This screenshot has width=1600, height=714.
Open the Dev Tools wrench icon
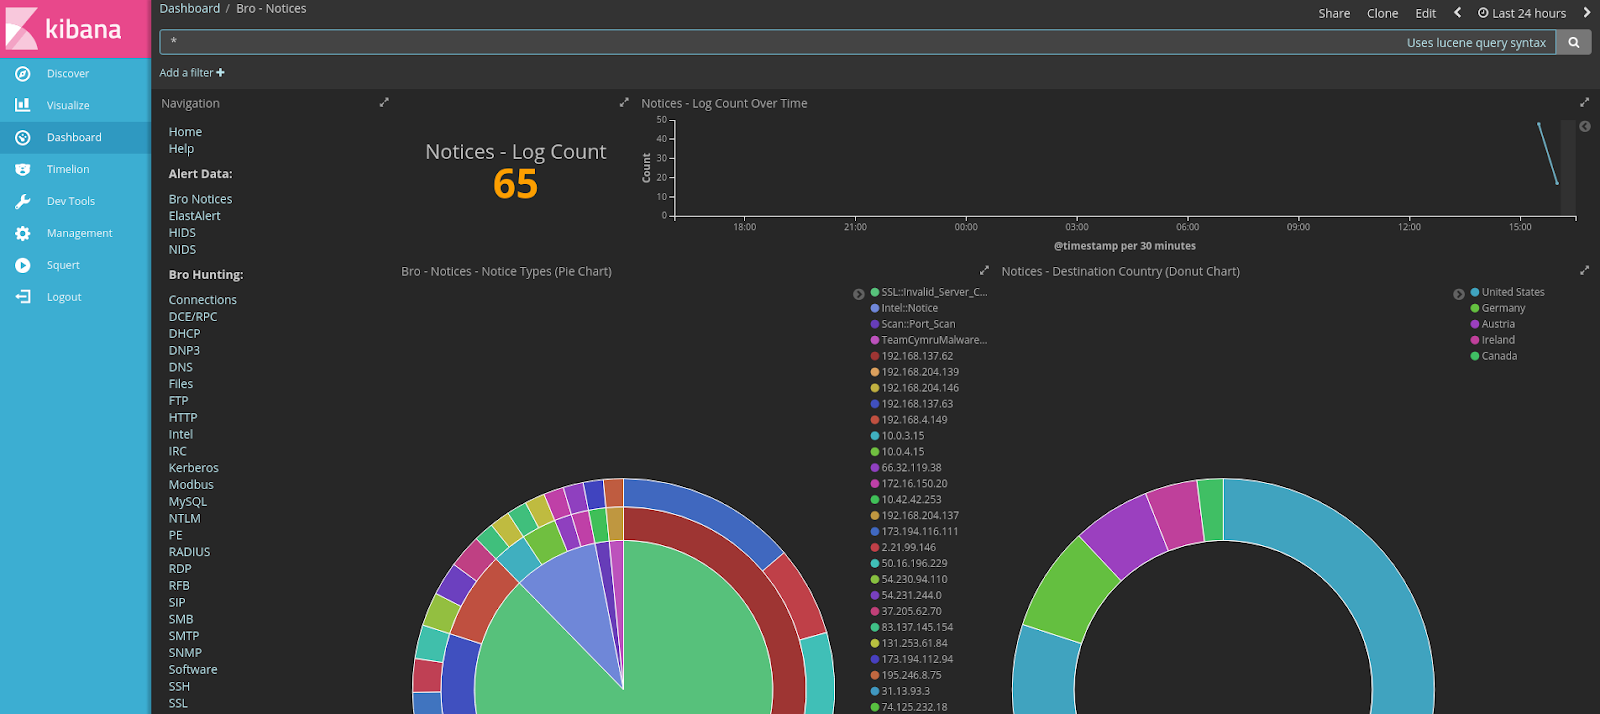tap(23, 201)
